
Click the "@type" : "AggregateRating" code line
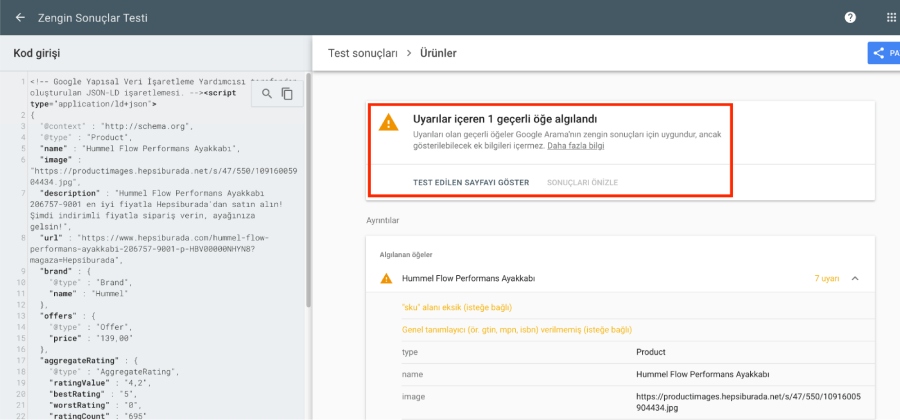tap(114, 372)
